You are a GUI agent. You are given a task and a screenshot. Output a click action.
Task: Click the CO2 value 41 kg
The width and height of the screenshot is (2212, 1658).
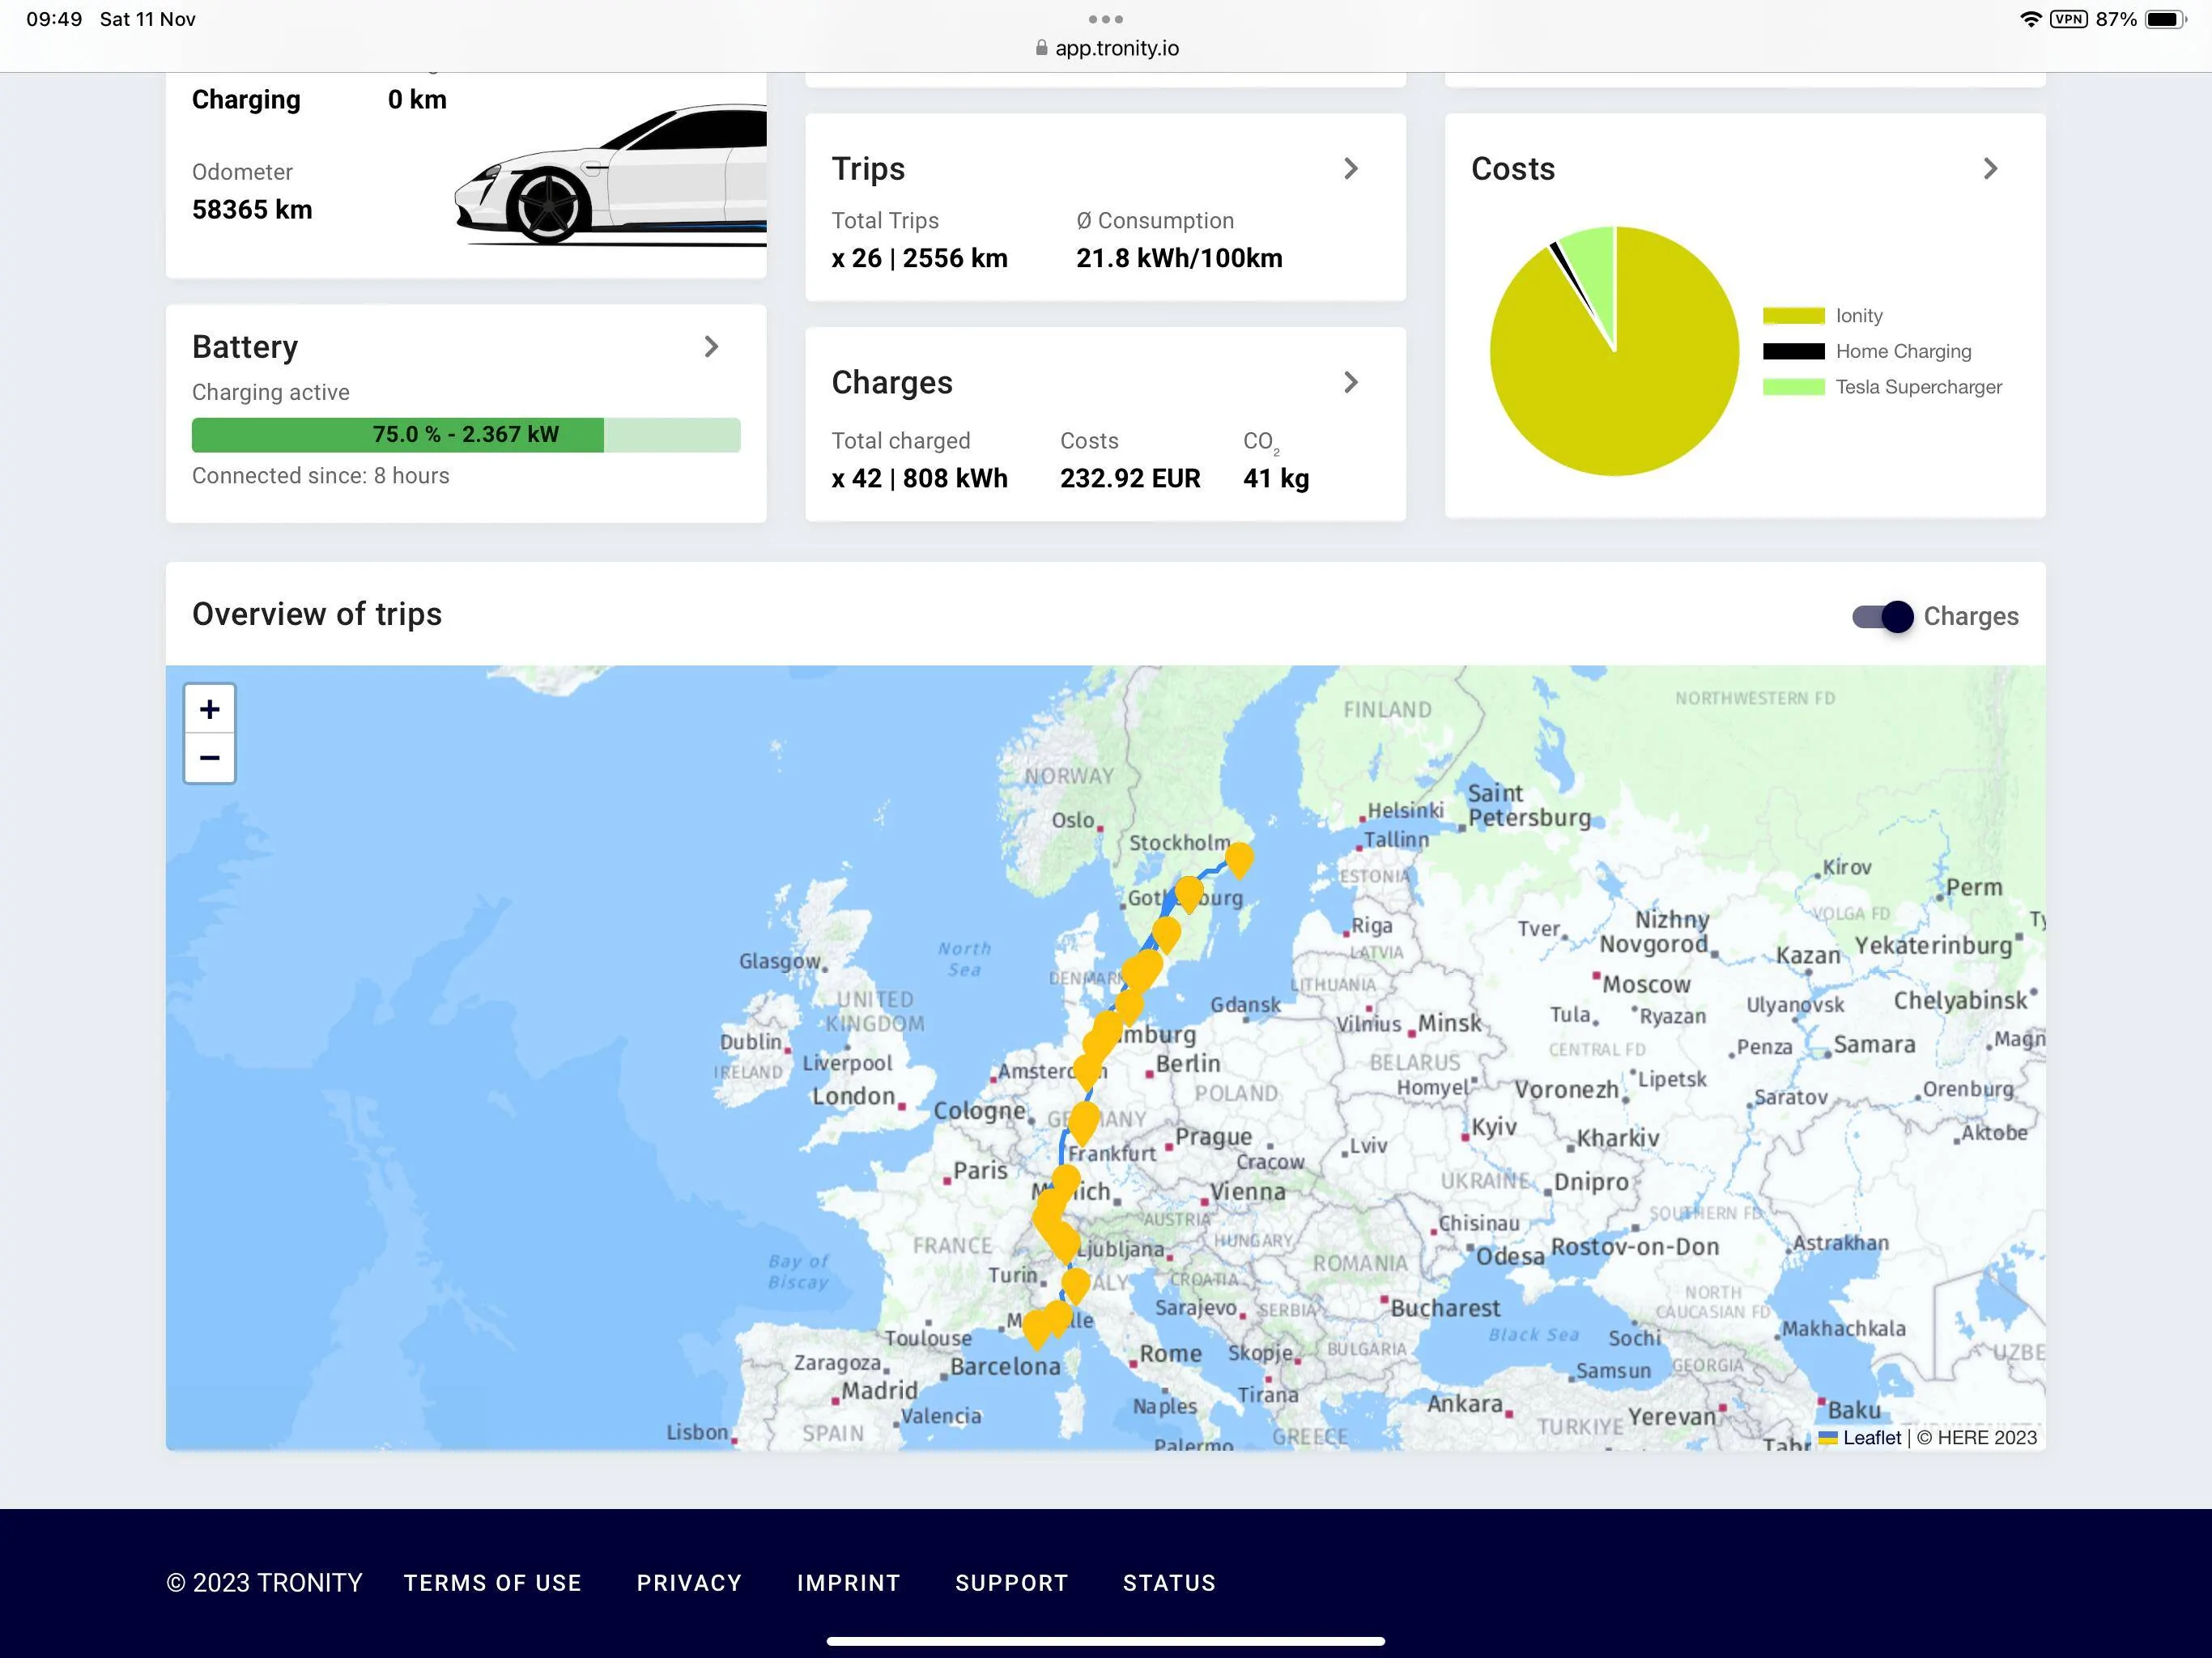pos(1276,478)
